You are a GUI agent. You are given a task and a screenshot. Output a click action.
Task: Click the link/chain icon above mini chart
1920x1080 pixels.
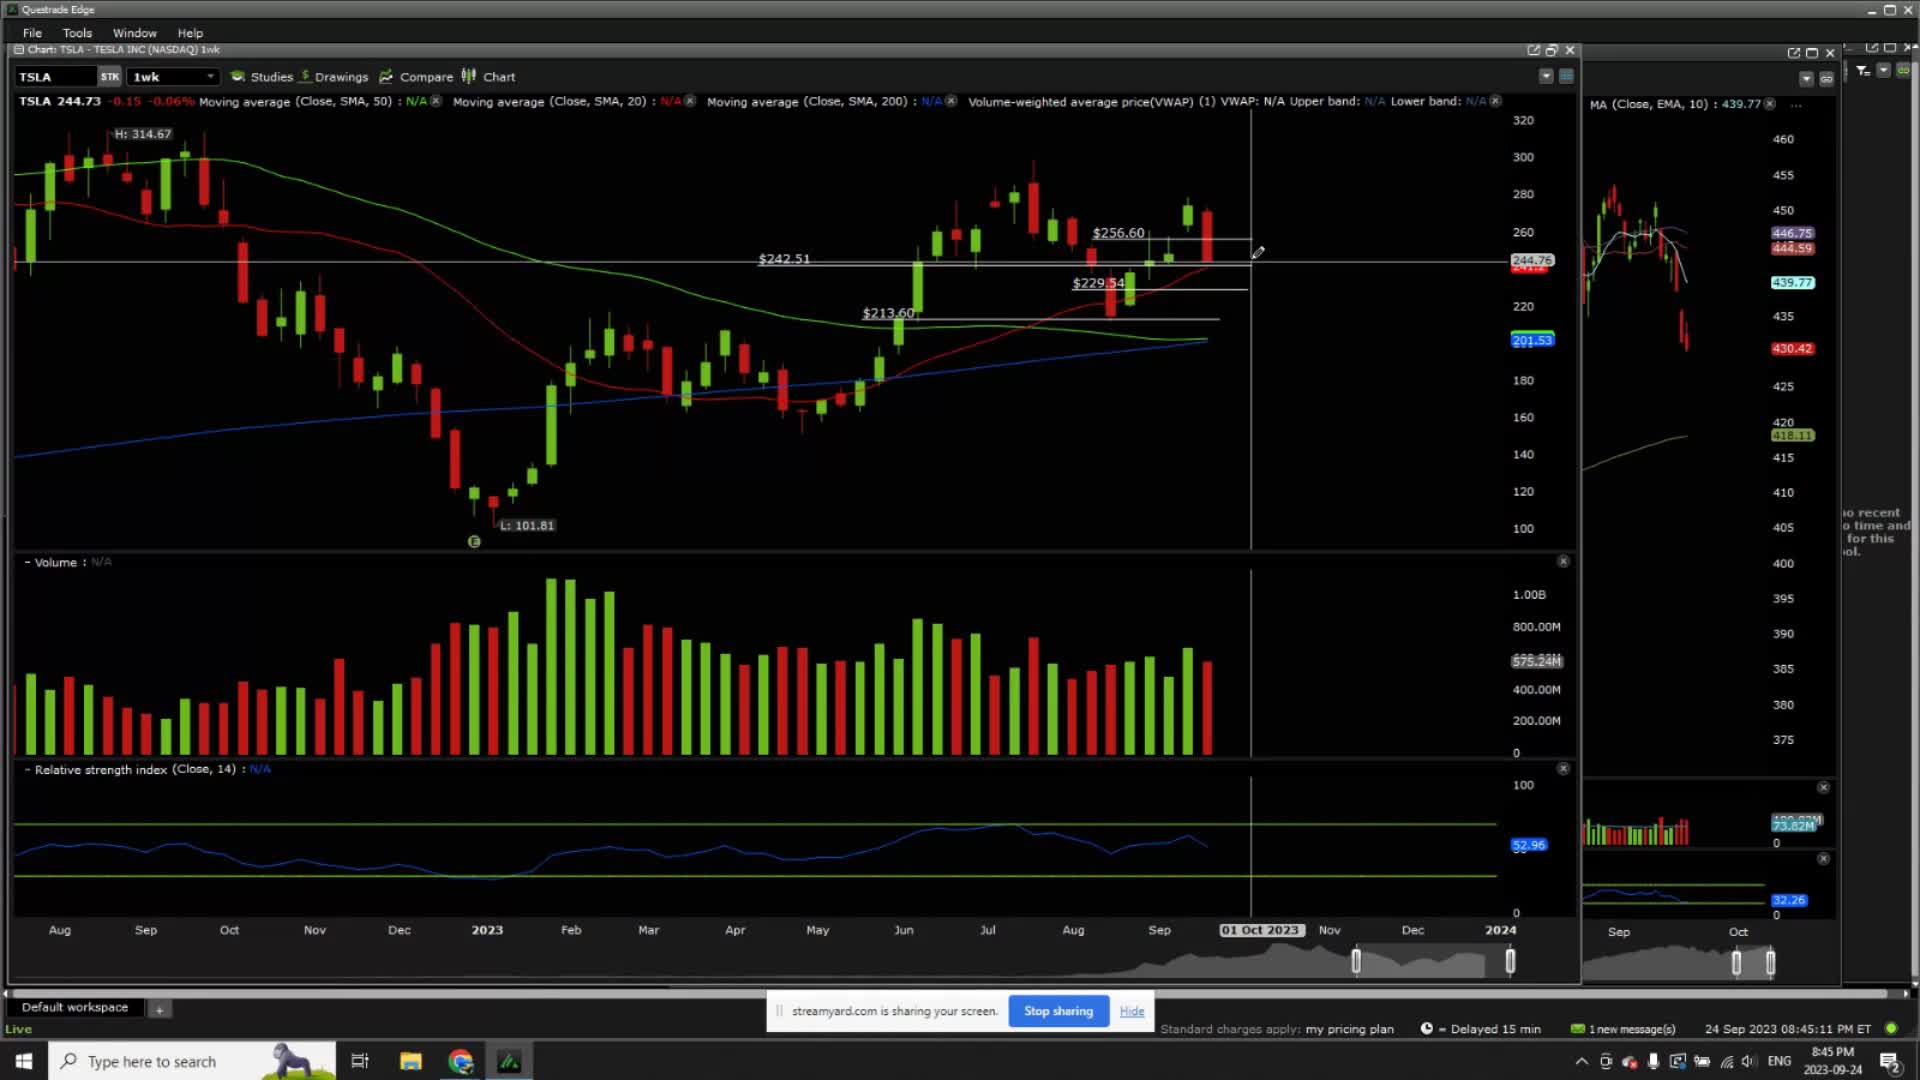click(x=1826, y=77)
